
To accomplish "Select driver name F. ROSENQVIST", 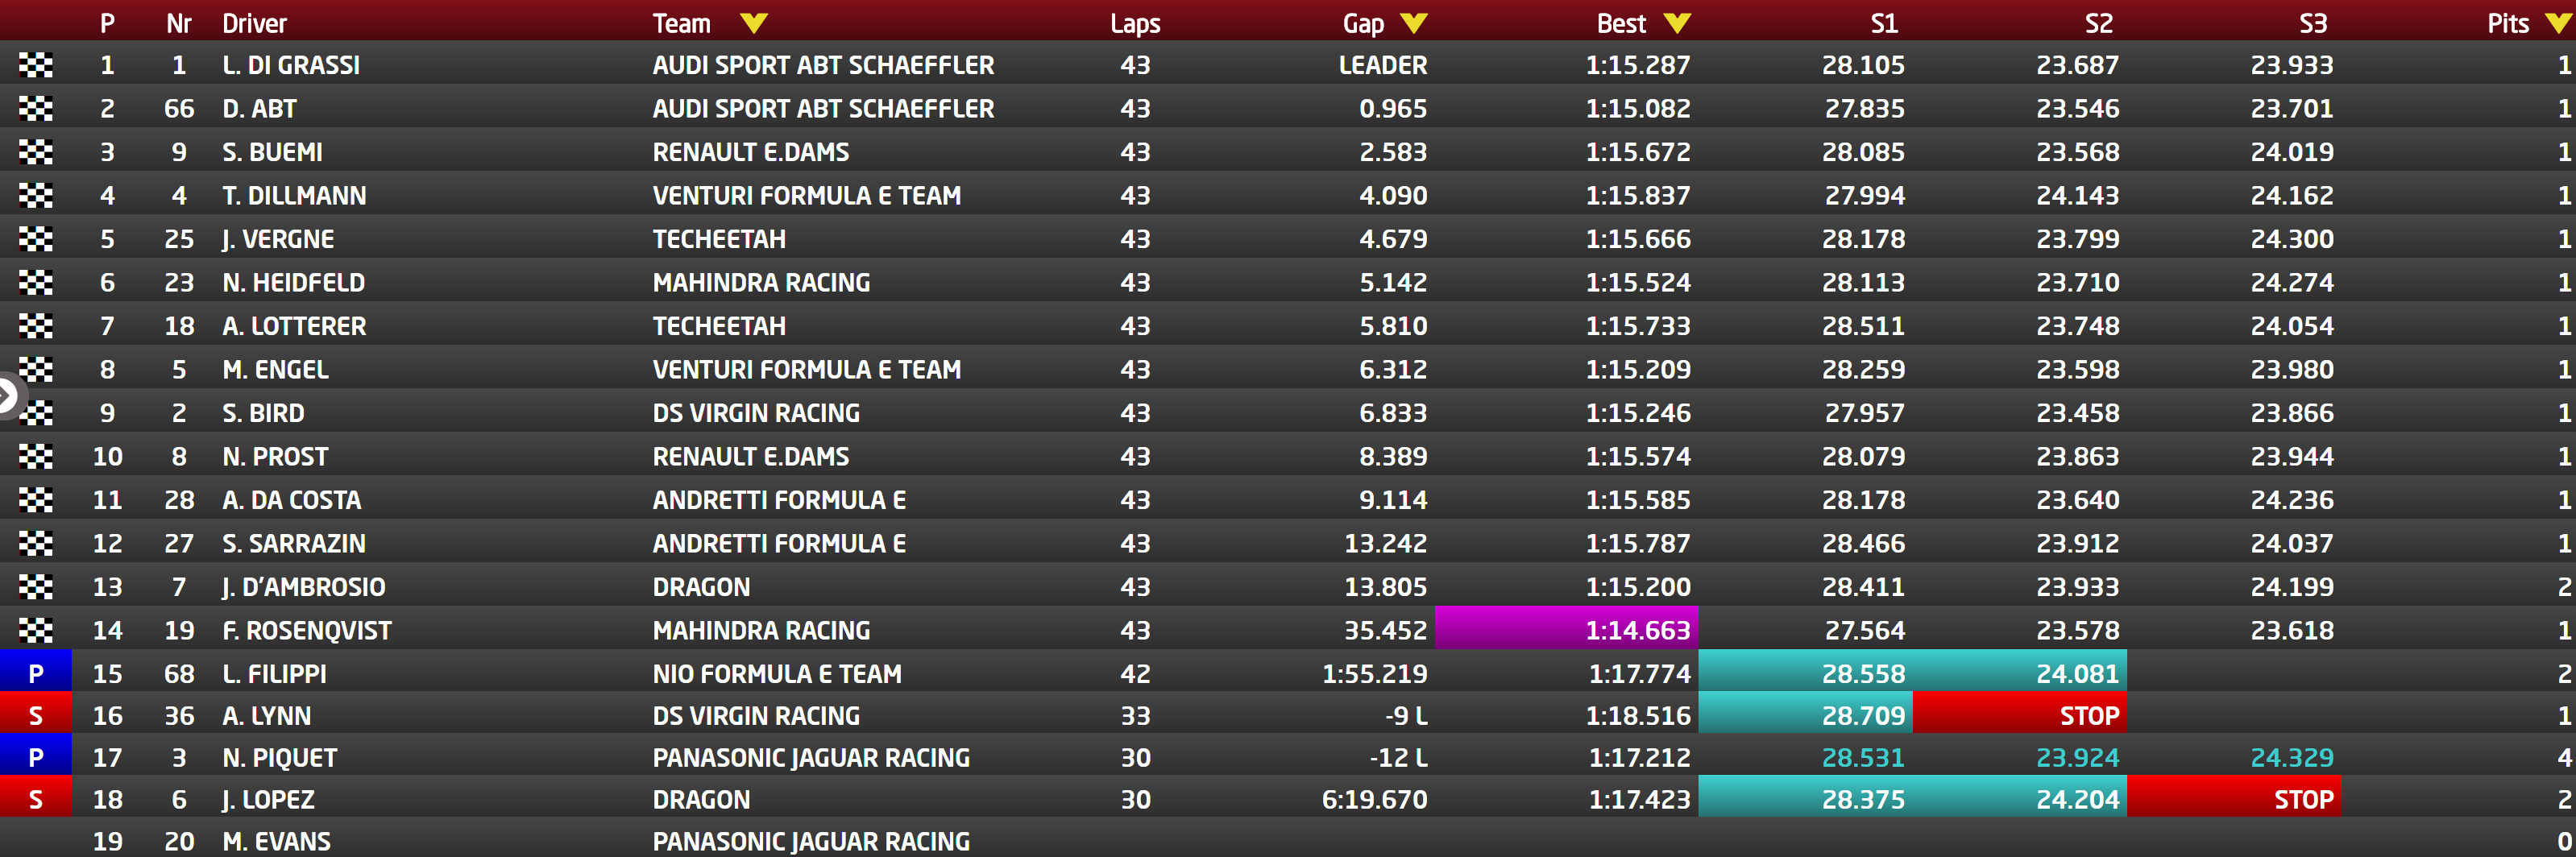I will coord(307,630).
